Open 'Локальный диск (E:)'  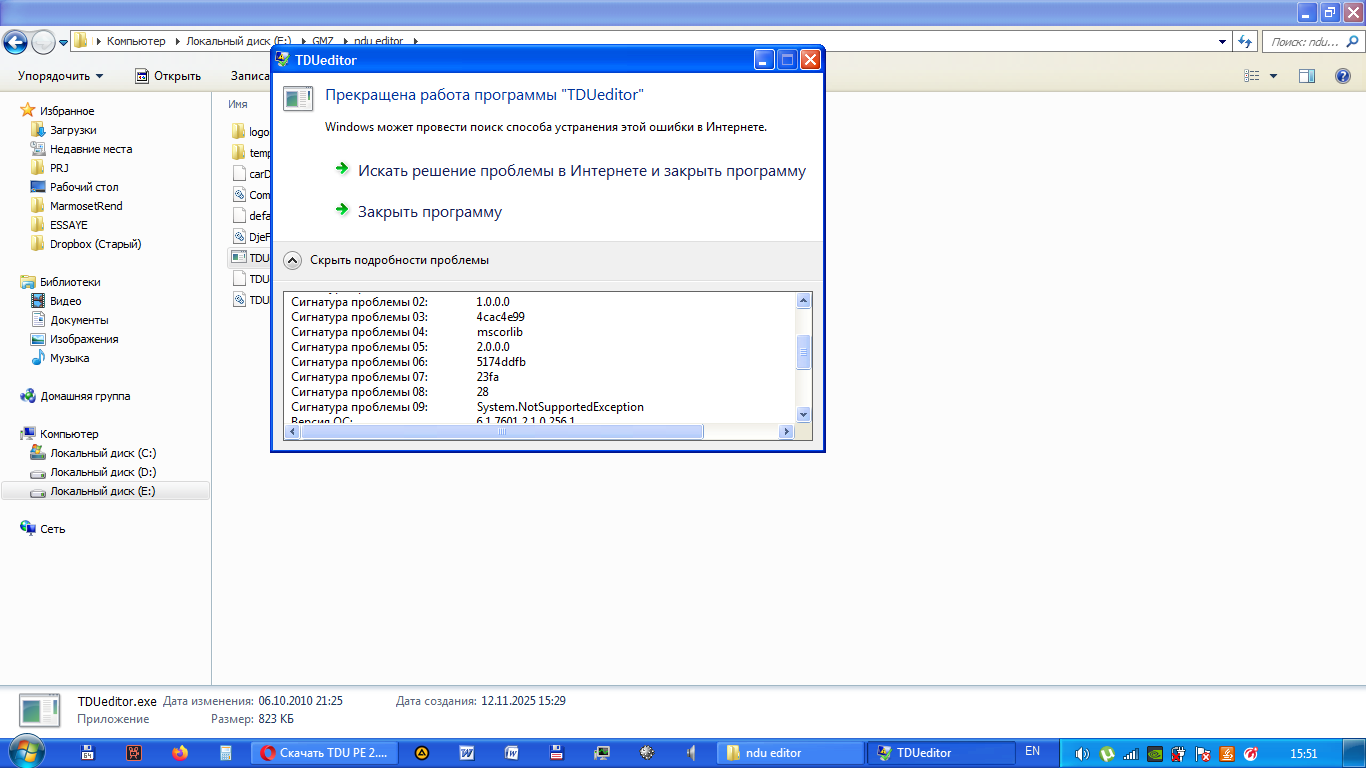point(105,491)
